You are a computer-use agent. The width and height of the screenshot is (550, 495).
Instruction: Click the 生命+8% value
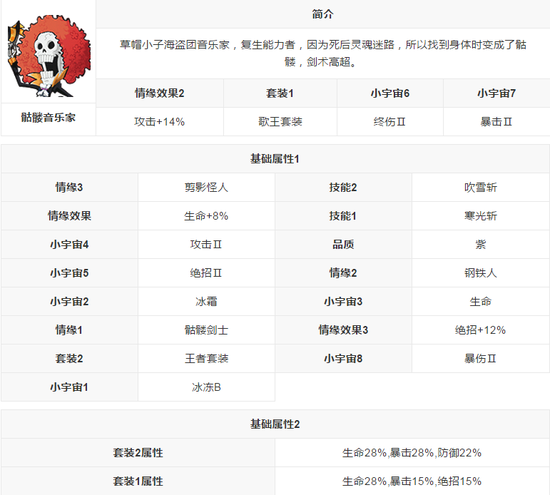(207, 216)
